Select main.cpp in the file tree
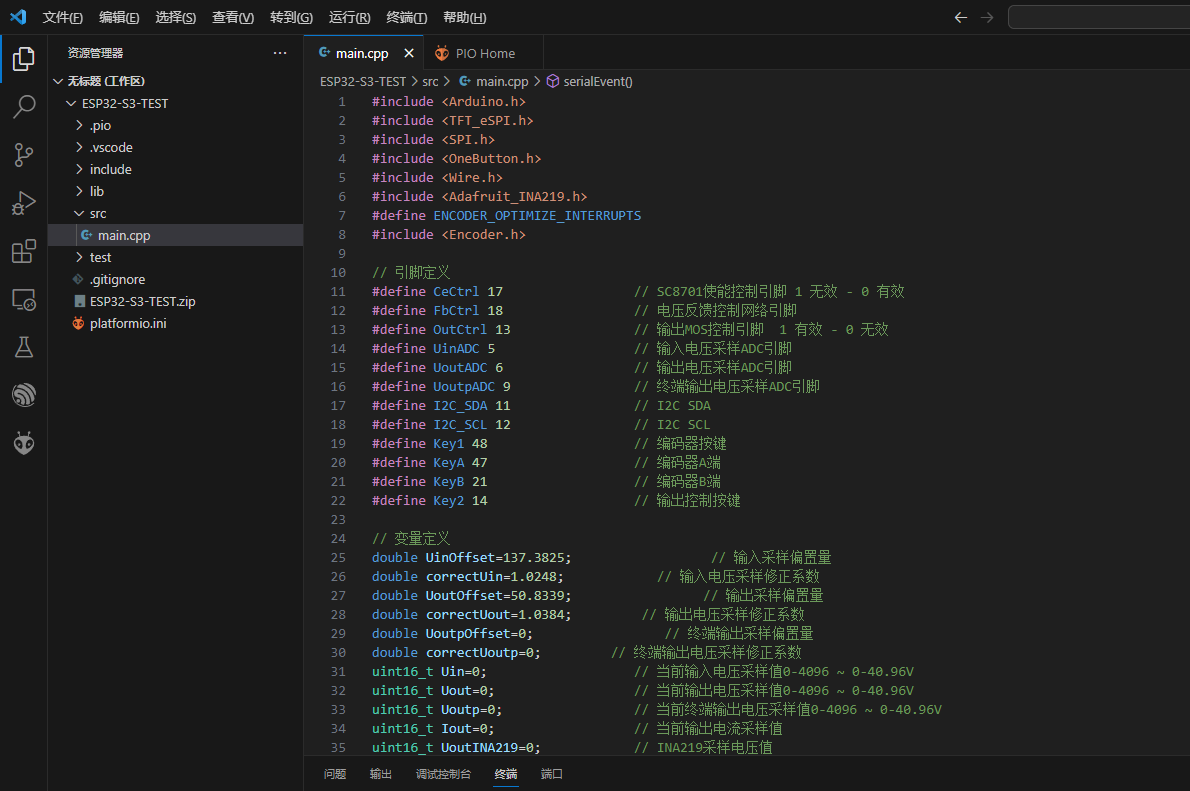This screenshot has width=1190, height=791. click(175, 235)
